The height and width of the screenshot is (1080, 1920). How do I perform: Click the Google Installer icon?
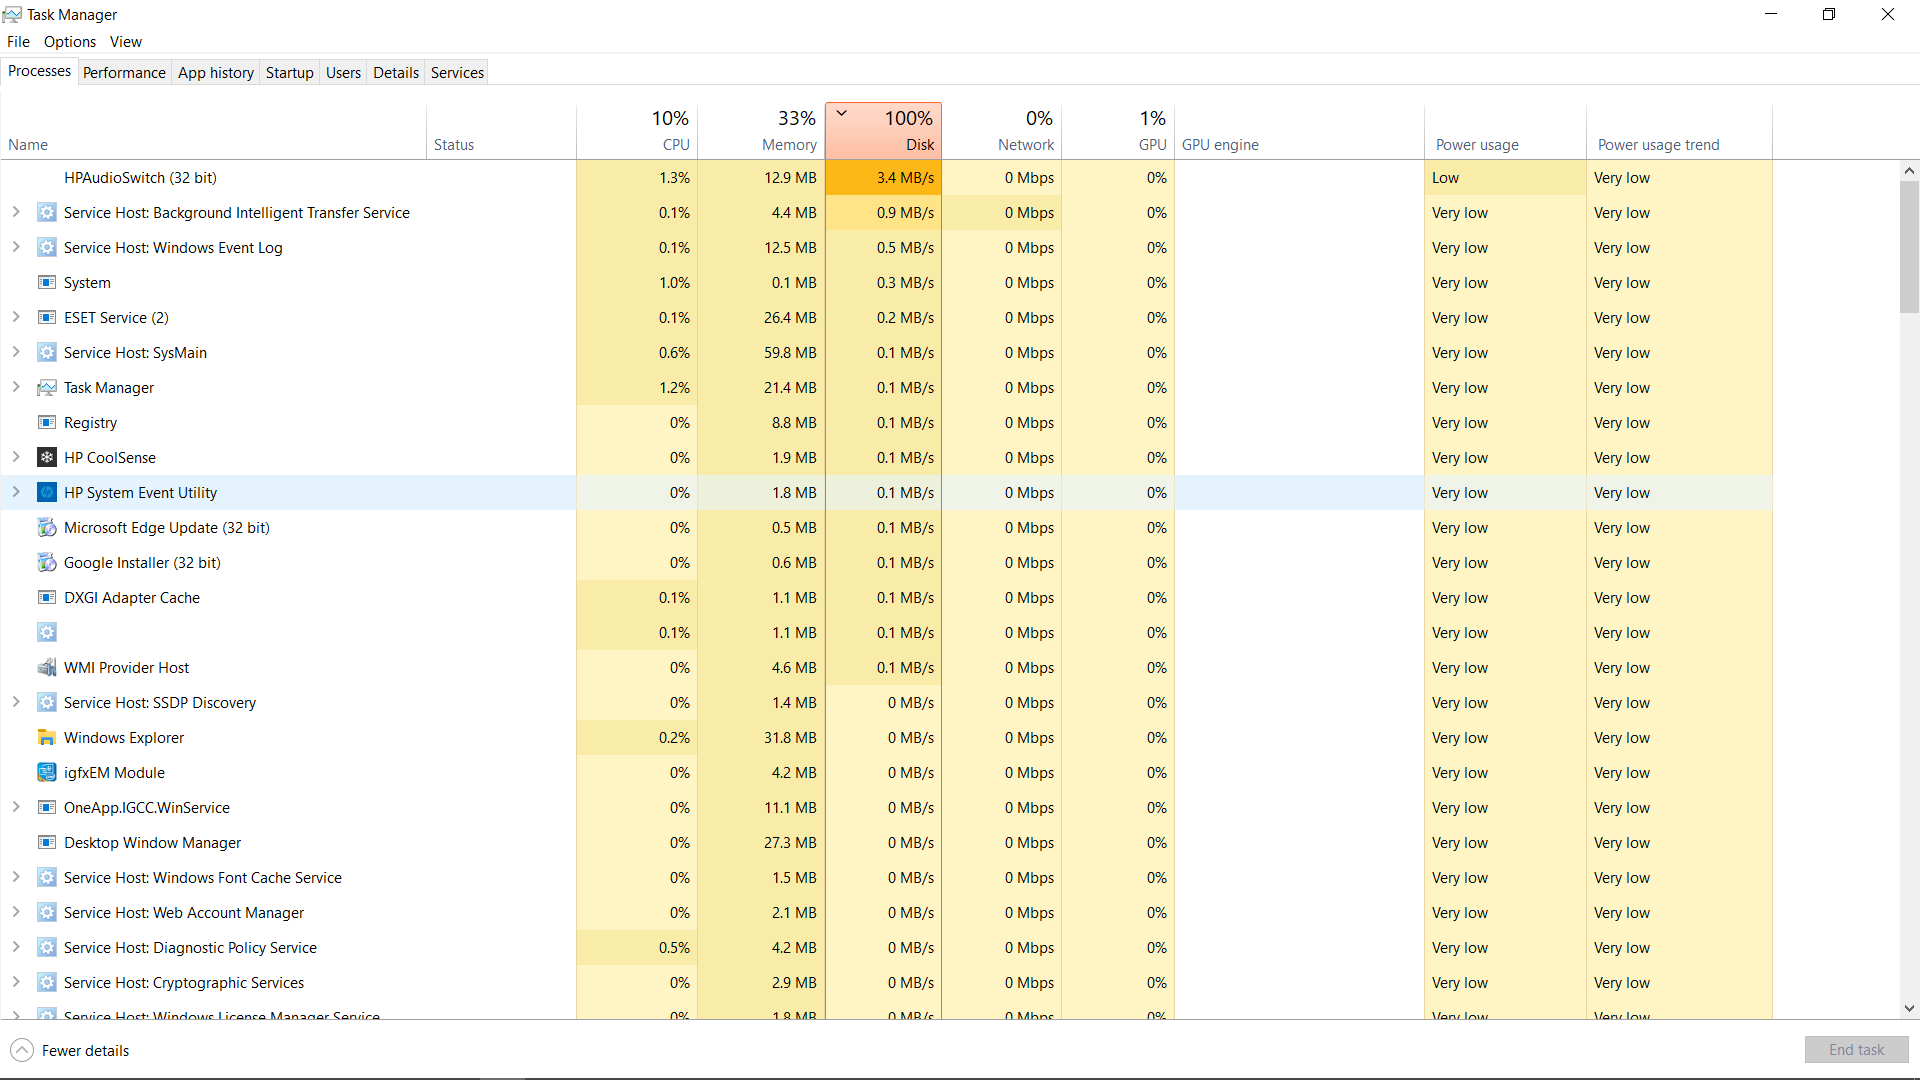(x=47, y=563)
